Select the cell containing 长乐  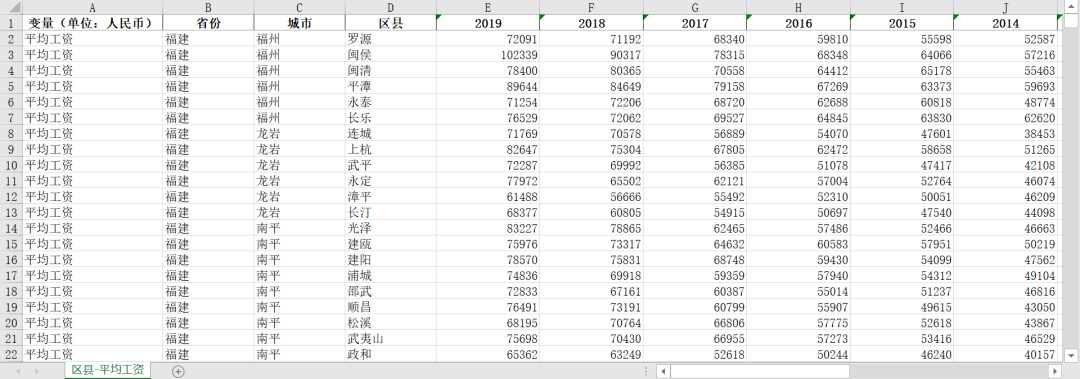pos(391,118)
